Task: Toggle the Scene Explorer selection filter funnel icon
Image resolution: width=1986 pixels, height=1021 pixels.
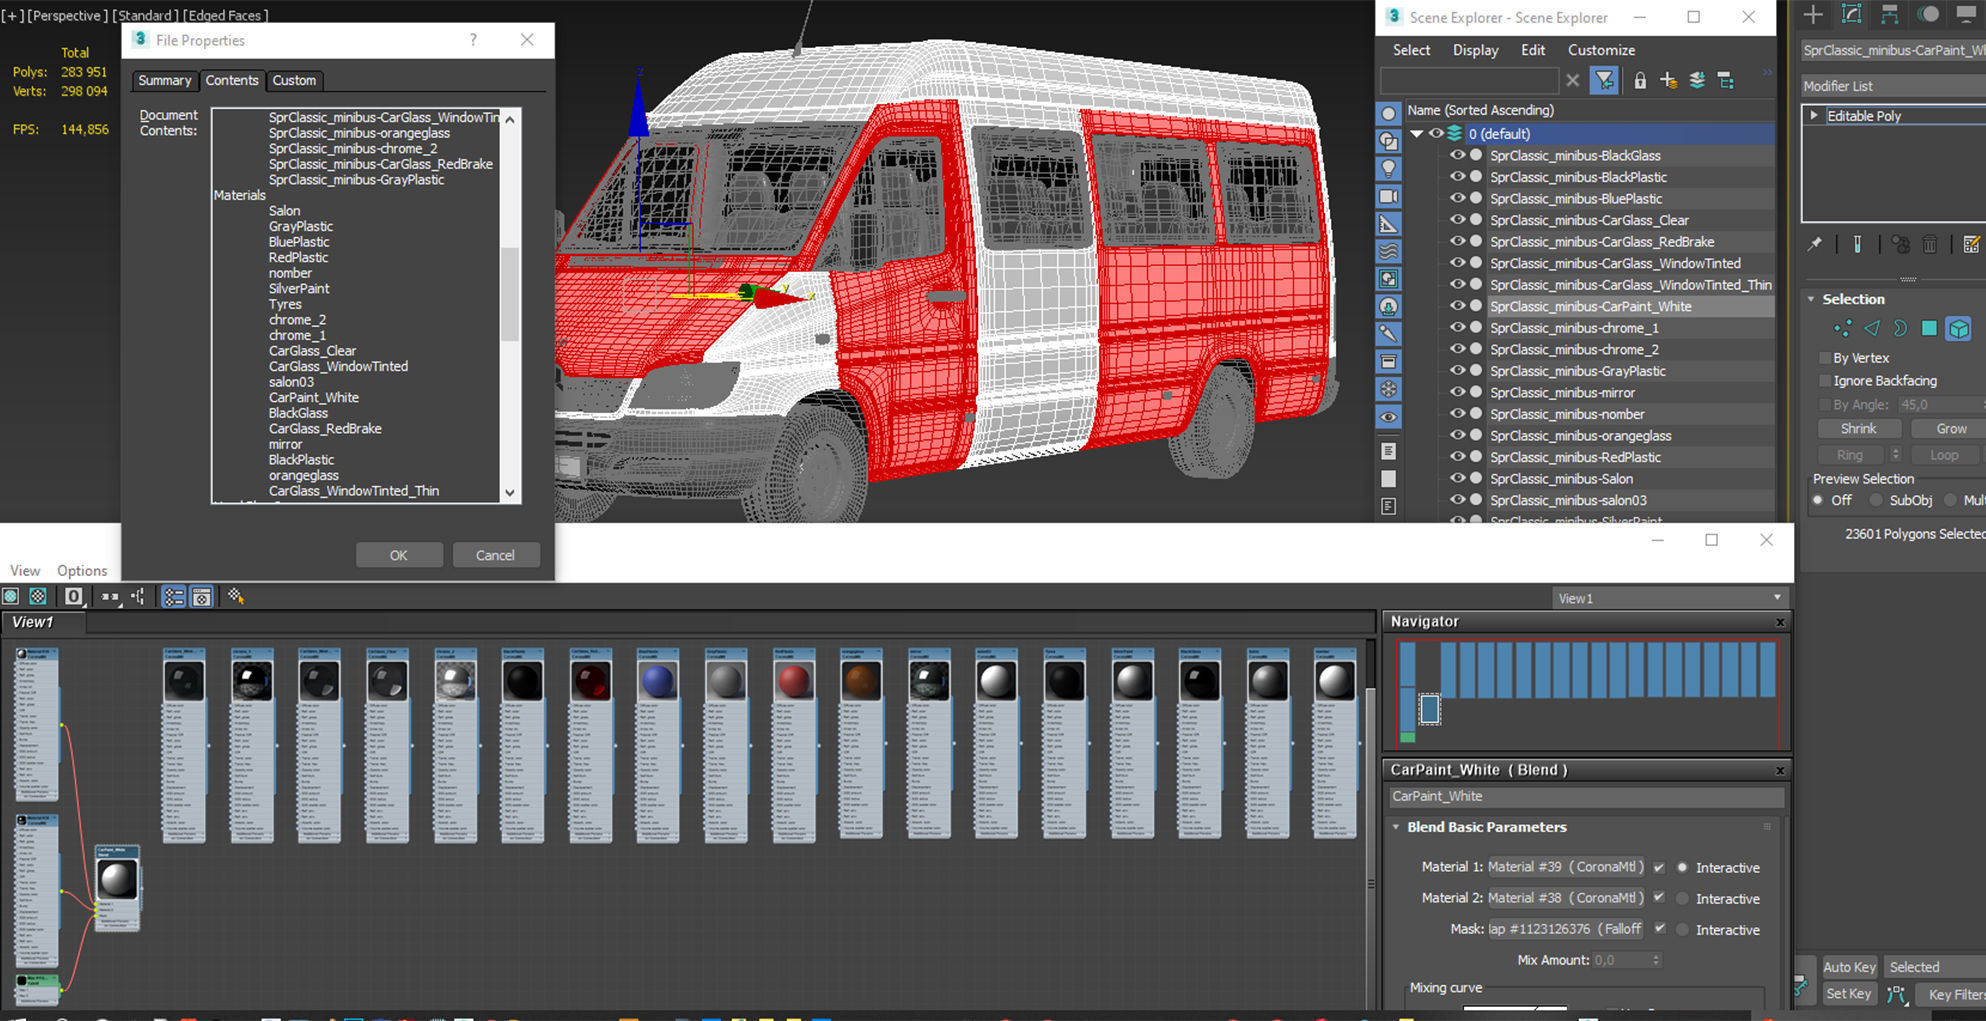Action: click(1604, 80)
